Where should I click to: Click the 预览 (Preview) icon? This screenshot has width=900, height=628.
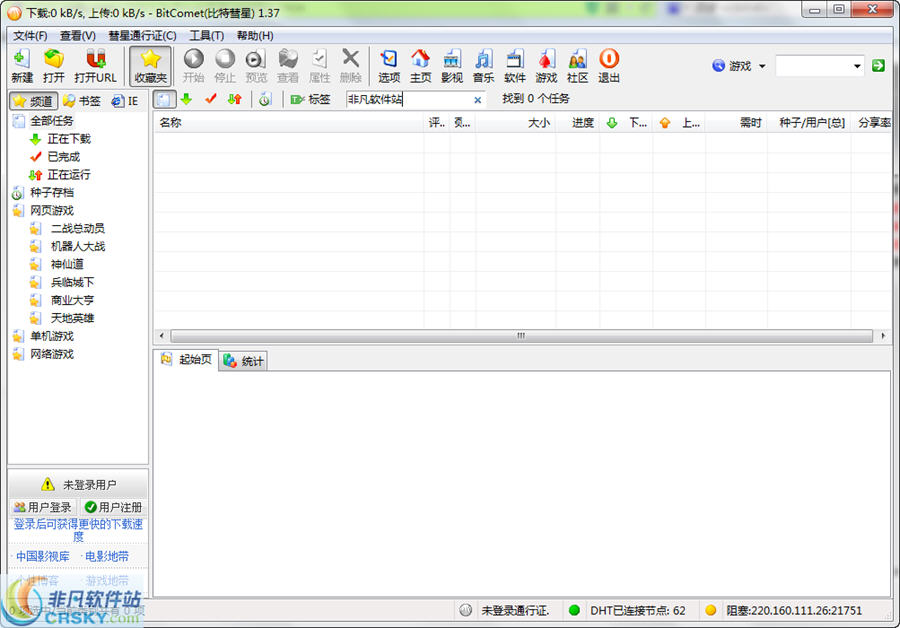256,66
